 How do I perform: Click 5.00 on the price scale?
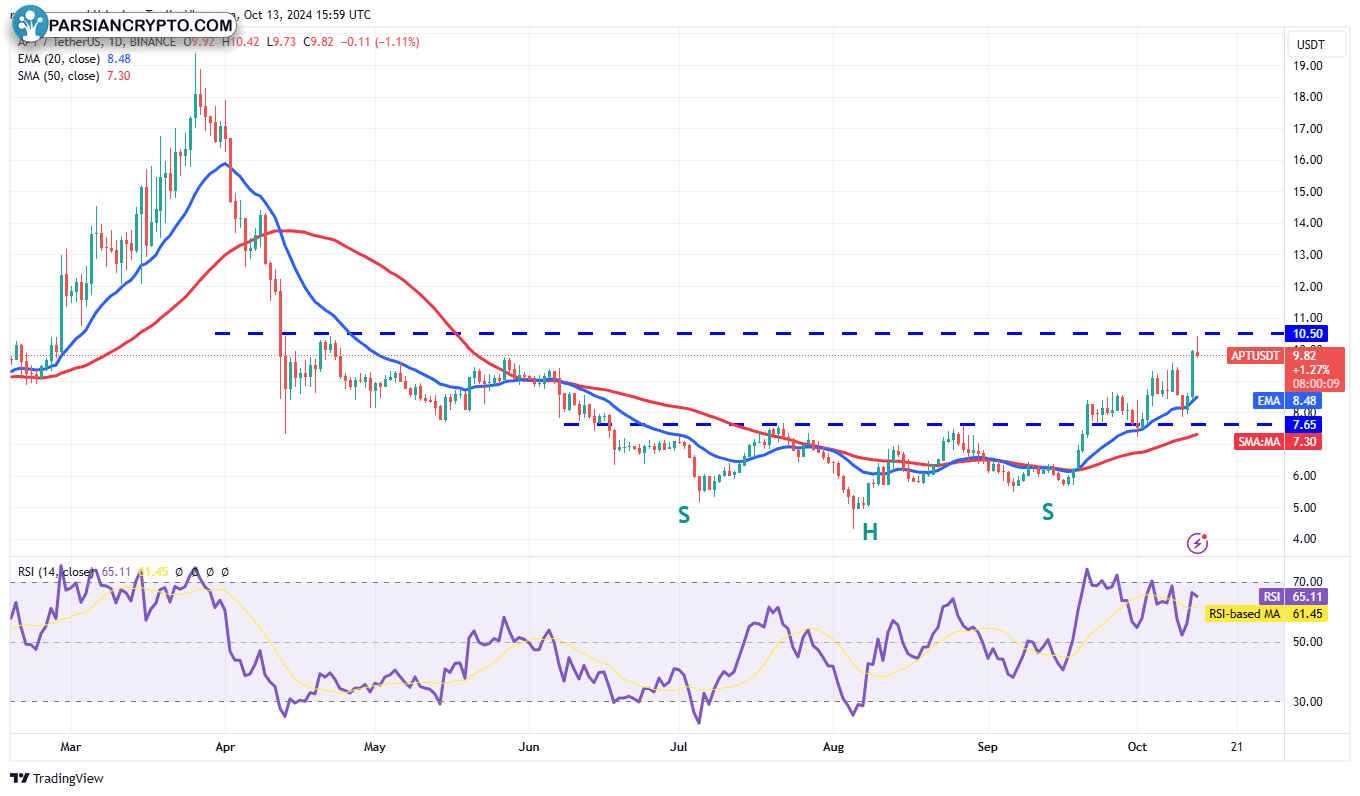1305,508
